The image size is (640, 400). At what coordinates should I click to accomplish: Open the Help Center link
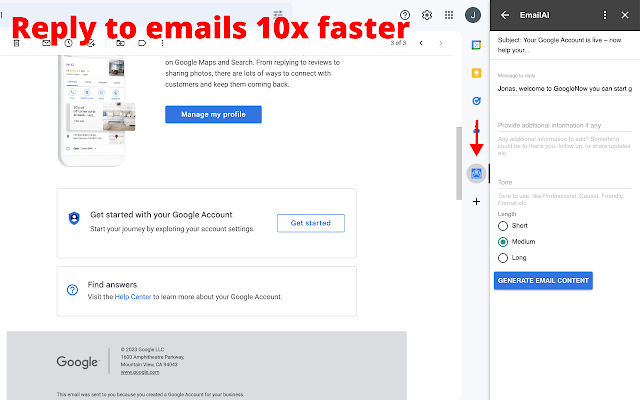click(133, 297)
